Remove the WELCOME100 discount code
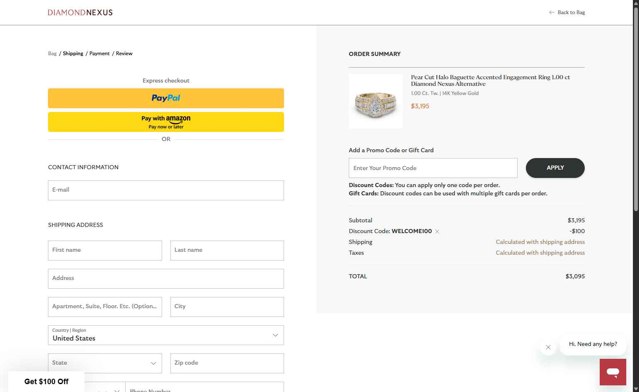This screenshot has width=639, height=392. [437, 231]
